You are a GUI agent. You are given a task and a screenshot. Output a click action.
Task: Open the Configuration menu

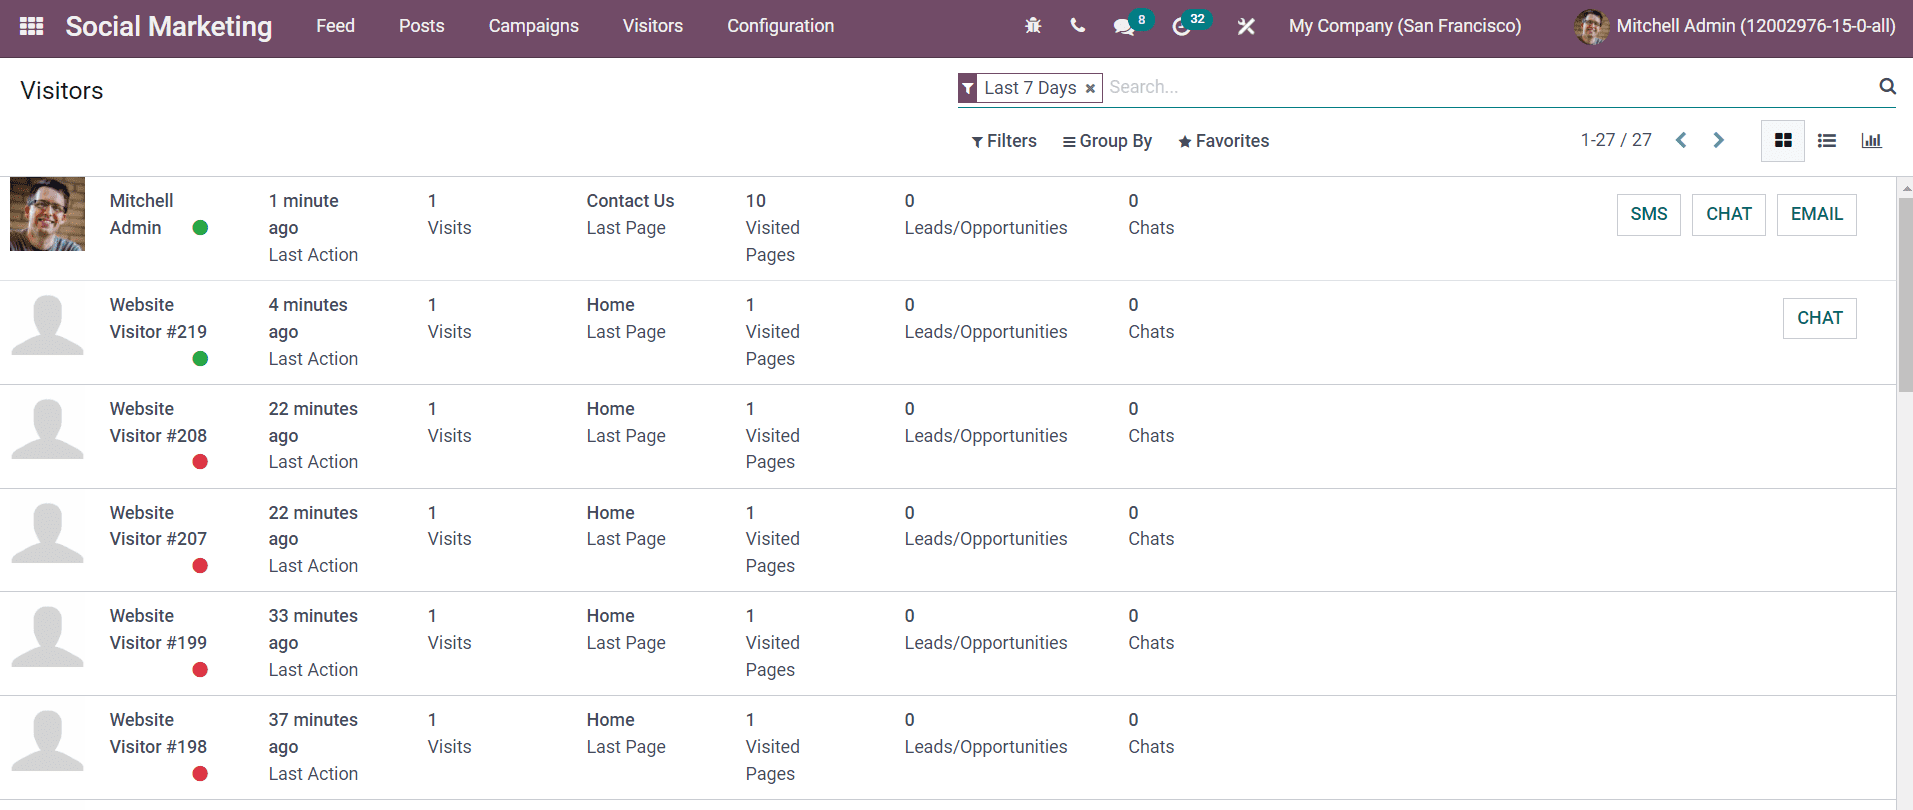(x=780, y=26)
